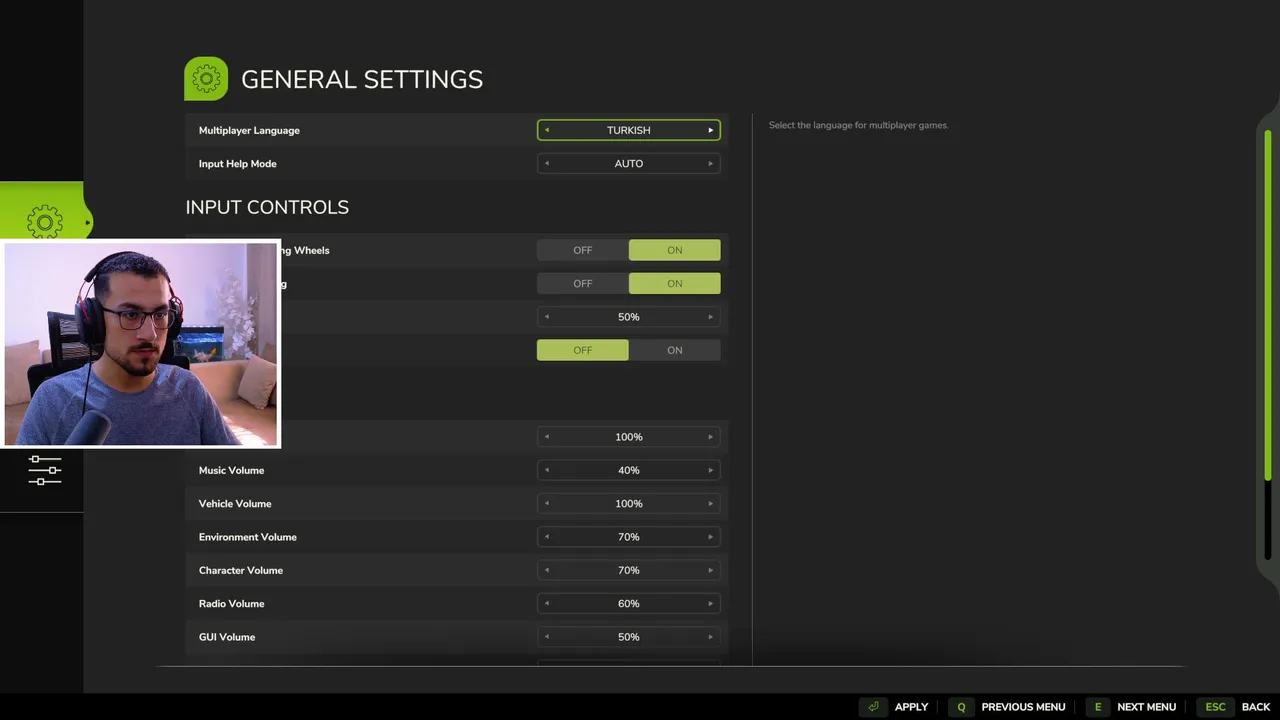Change Input Help Mode with the right arrow
The width and height of the screenshot is (1280, 720).
(711, 164)
